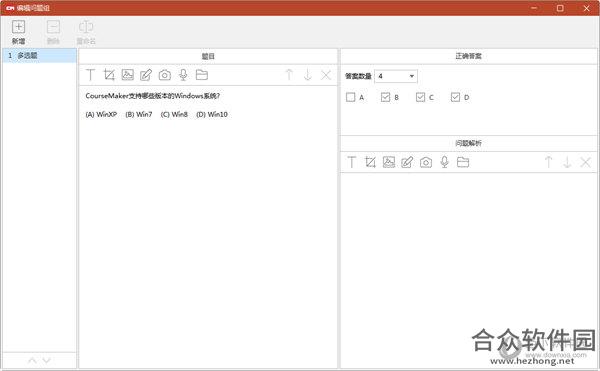The height and width of the screenshot is (371, 600).
Task: Click the delete question toolbar icon
Action: click(x=53, y=27)
